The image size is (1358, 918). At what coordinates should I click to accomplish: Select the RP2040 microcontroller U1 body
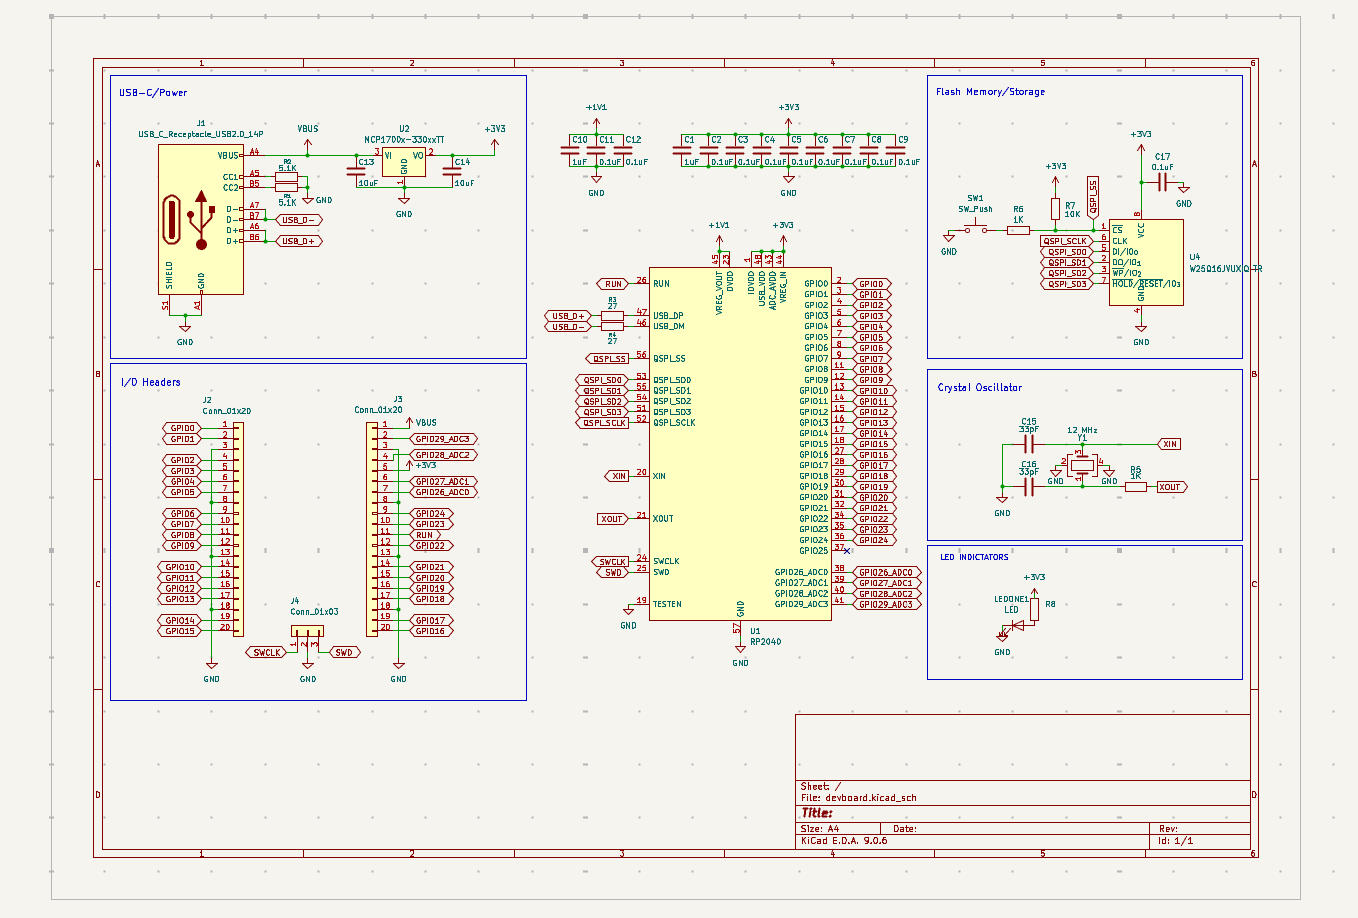(739, 445)
